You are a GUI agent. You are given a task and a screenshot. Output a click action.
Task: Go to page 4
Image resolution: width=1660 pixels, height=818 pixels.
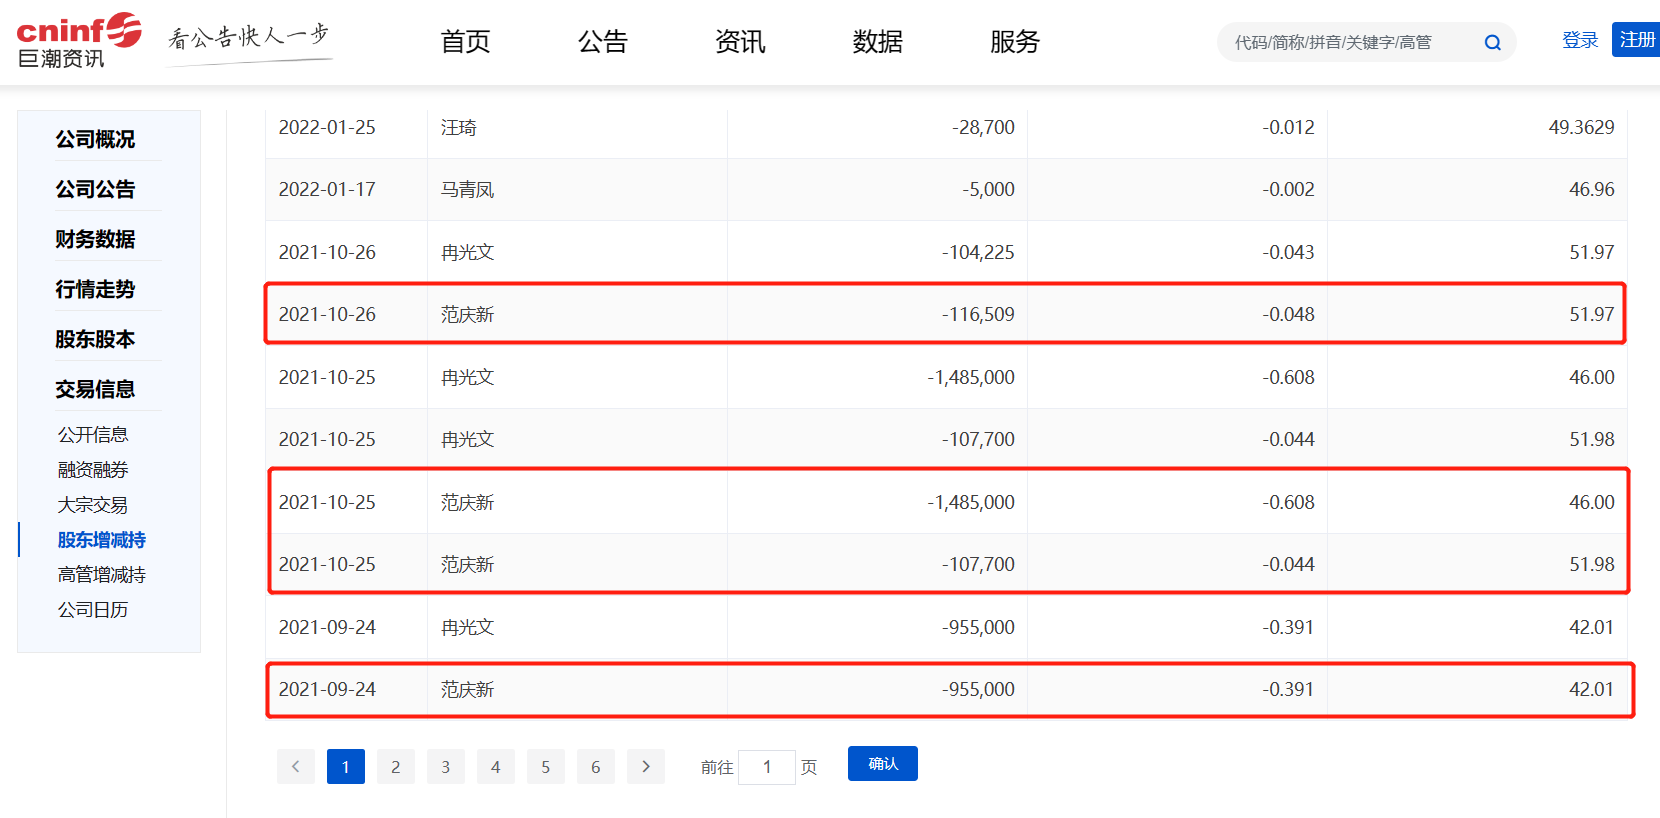(496, 767)
